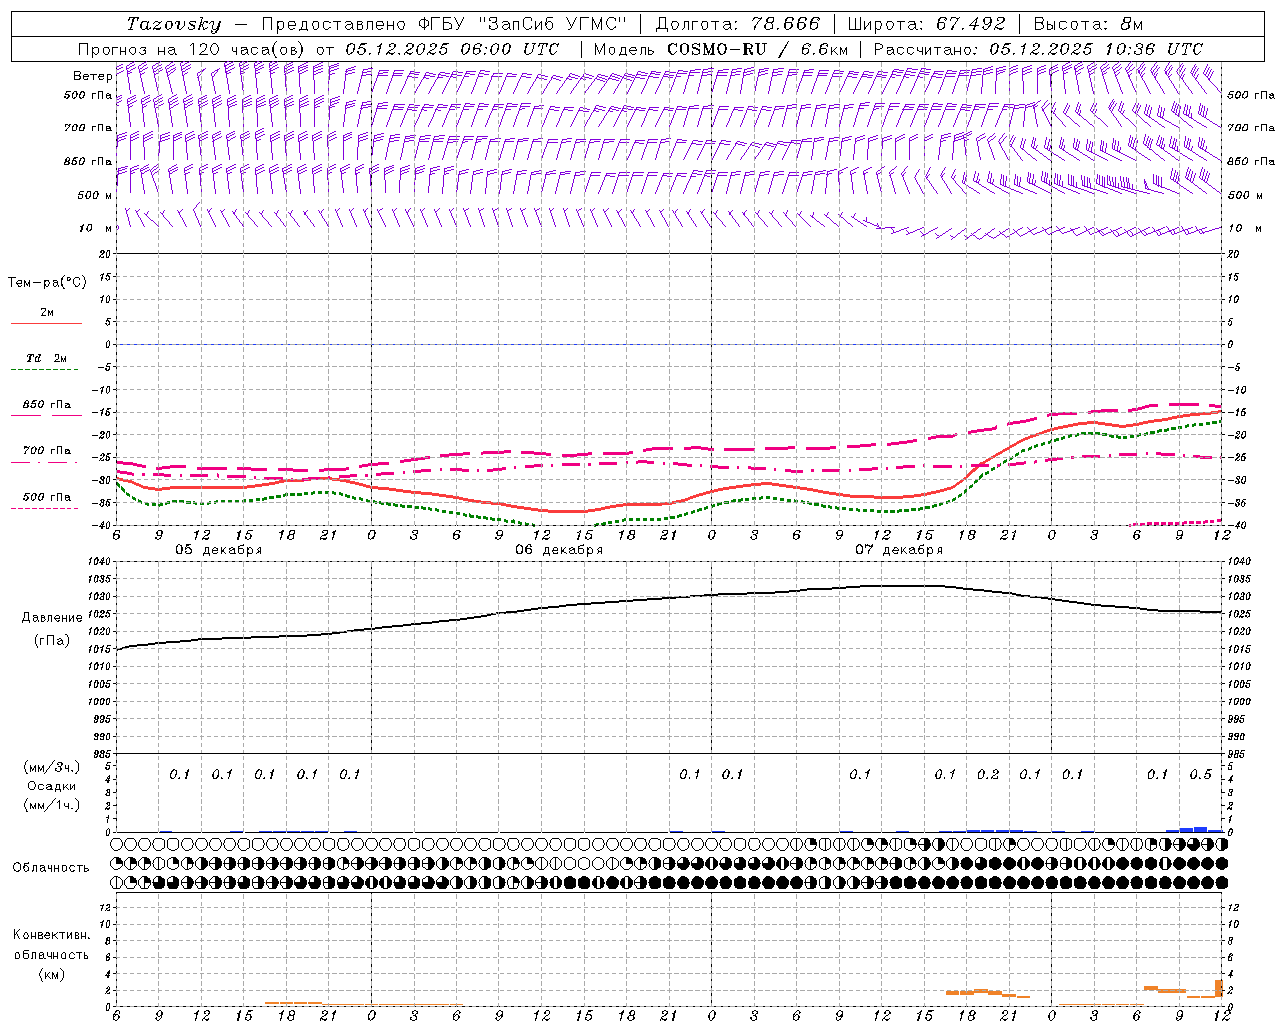Select the Тем-ра(°C) temperature panel label
This screenshot has height=1024, width=1280.
(47, 283)
